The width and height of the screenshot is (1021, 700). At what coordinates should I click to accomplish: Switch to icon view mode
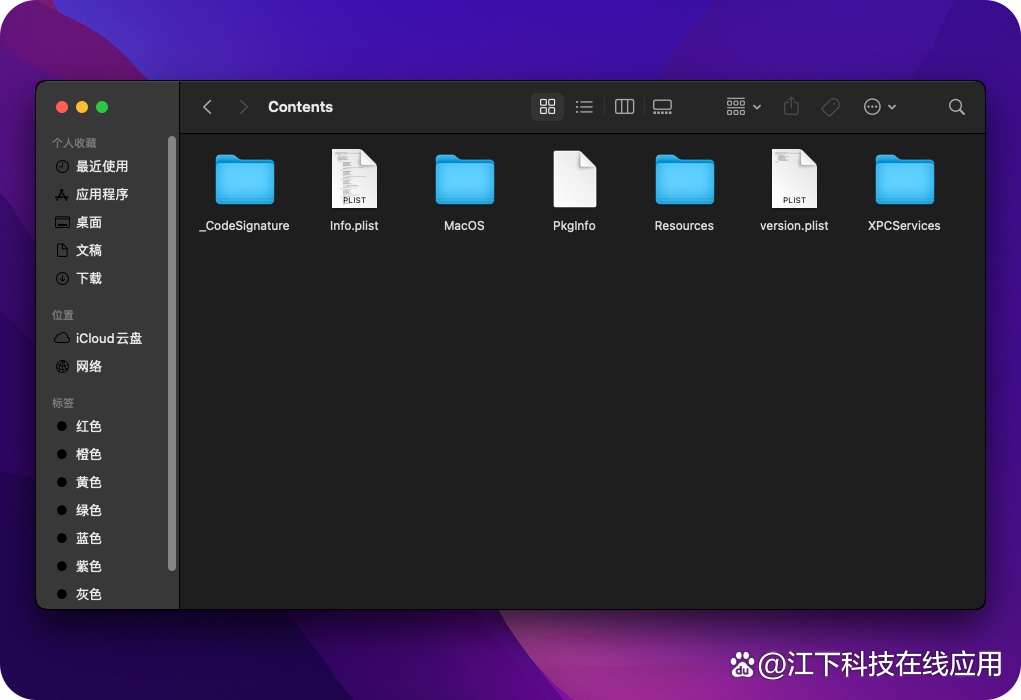(x=547, y=107)
